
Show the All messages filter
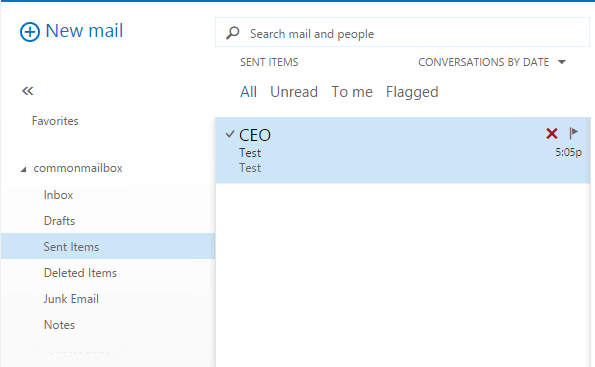click(x=249, y=92)
